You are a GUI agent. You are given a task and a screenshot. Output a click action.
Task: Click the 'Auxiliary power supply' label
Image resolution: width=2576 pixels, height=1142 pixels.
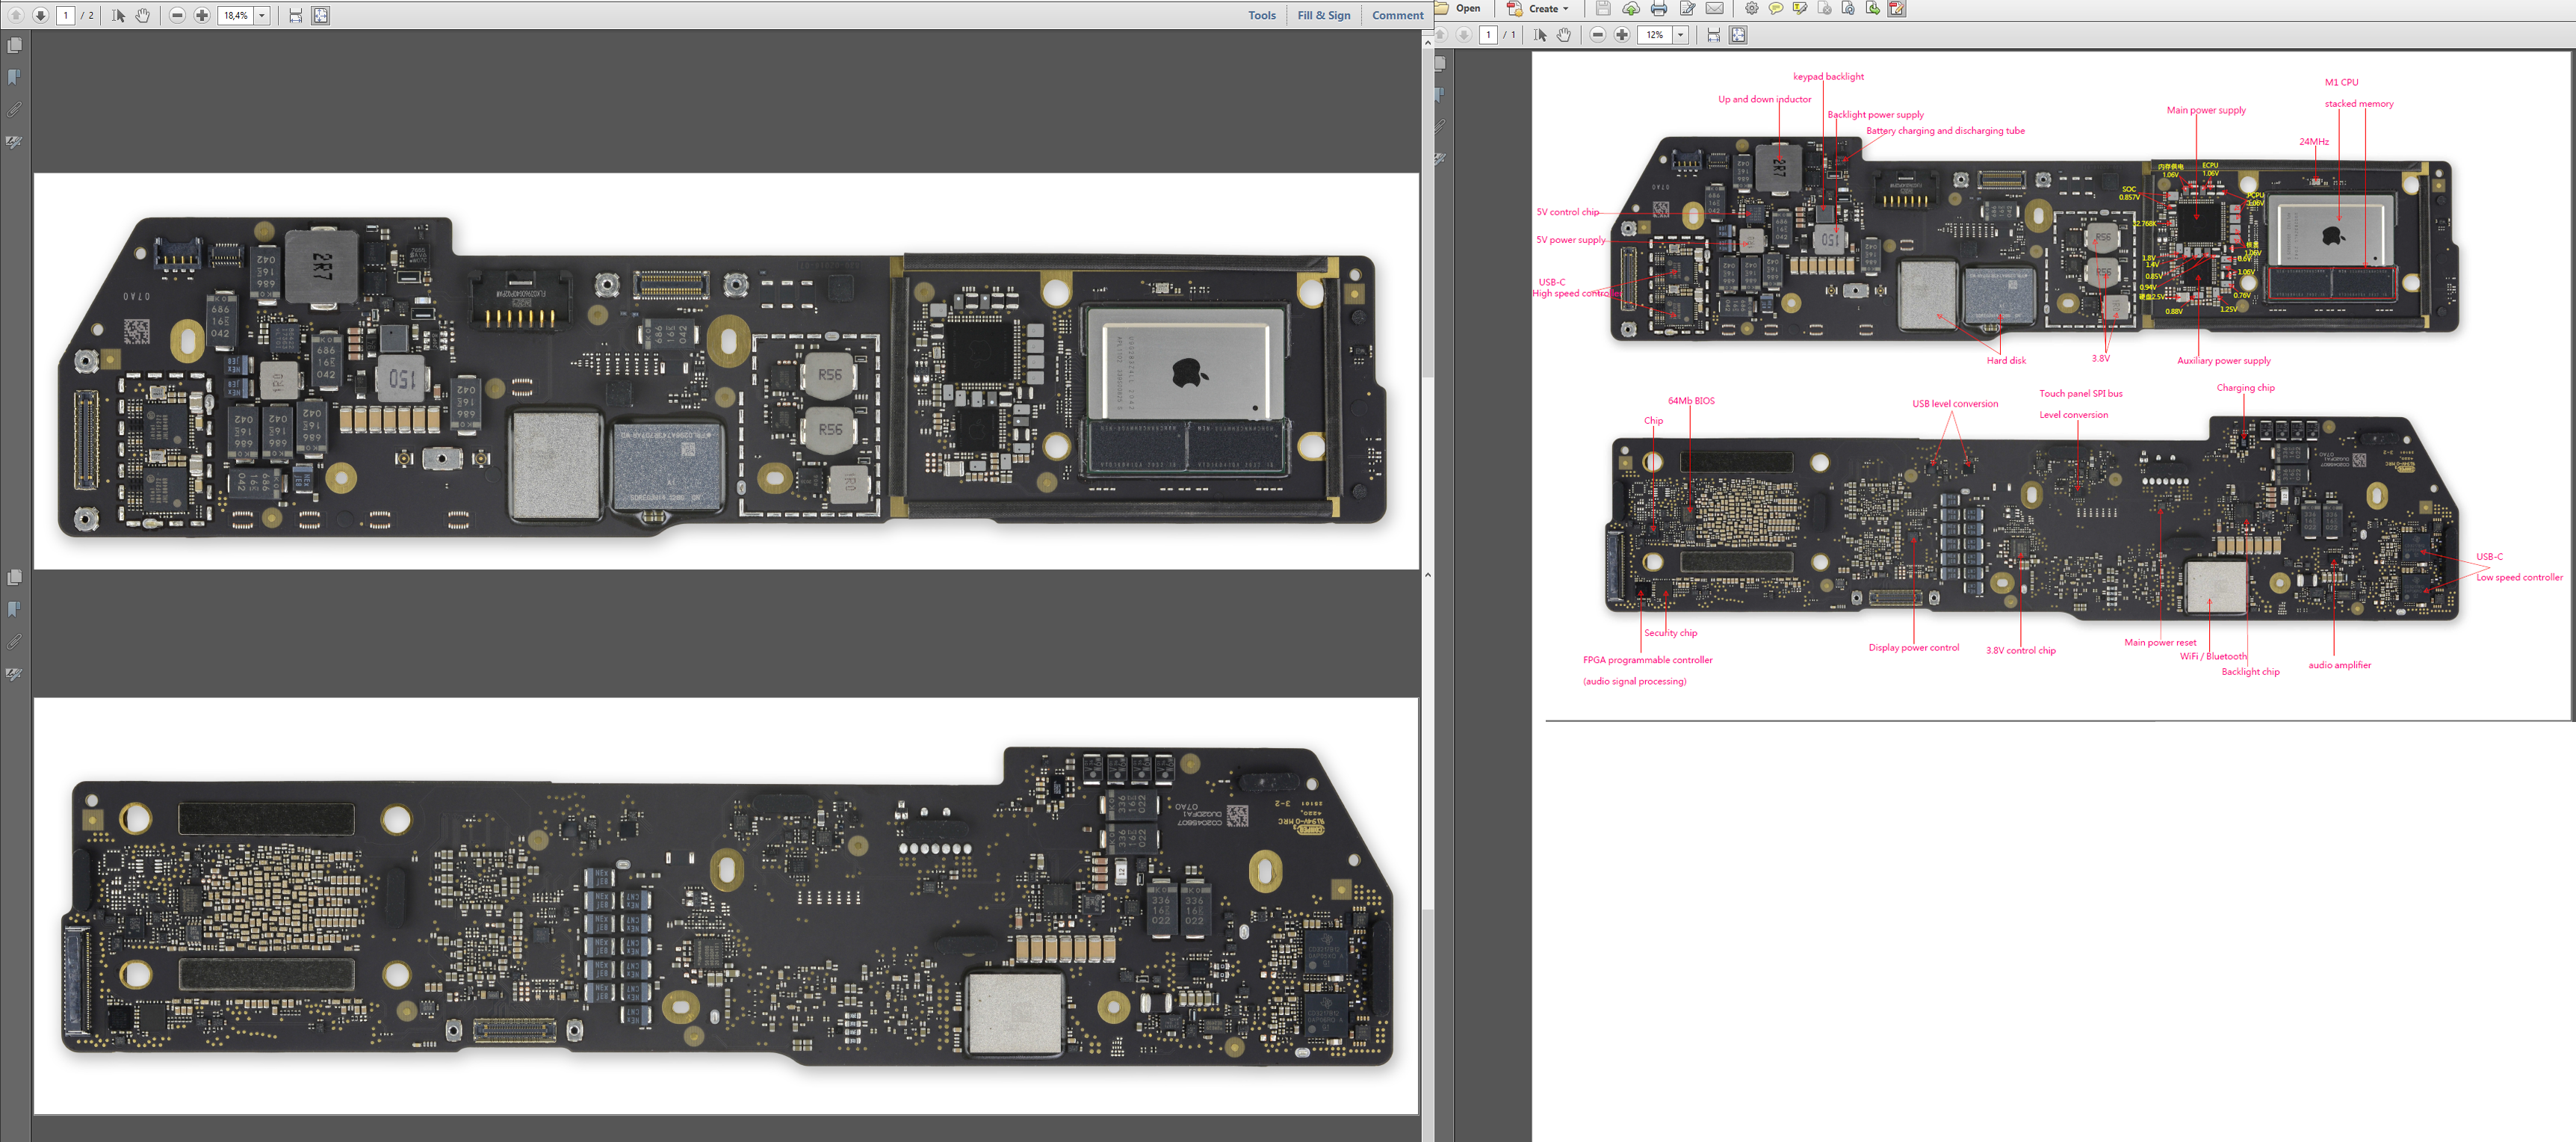[2223, 361]
